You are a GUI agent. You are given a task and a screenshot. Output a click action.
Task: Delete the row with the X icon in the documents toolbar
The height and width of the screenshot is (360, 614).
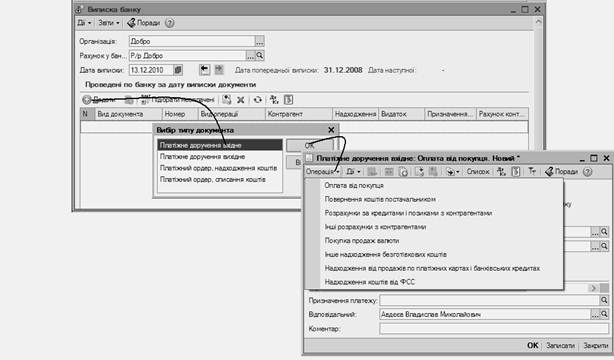[241, 100]
